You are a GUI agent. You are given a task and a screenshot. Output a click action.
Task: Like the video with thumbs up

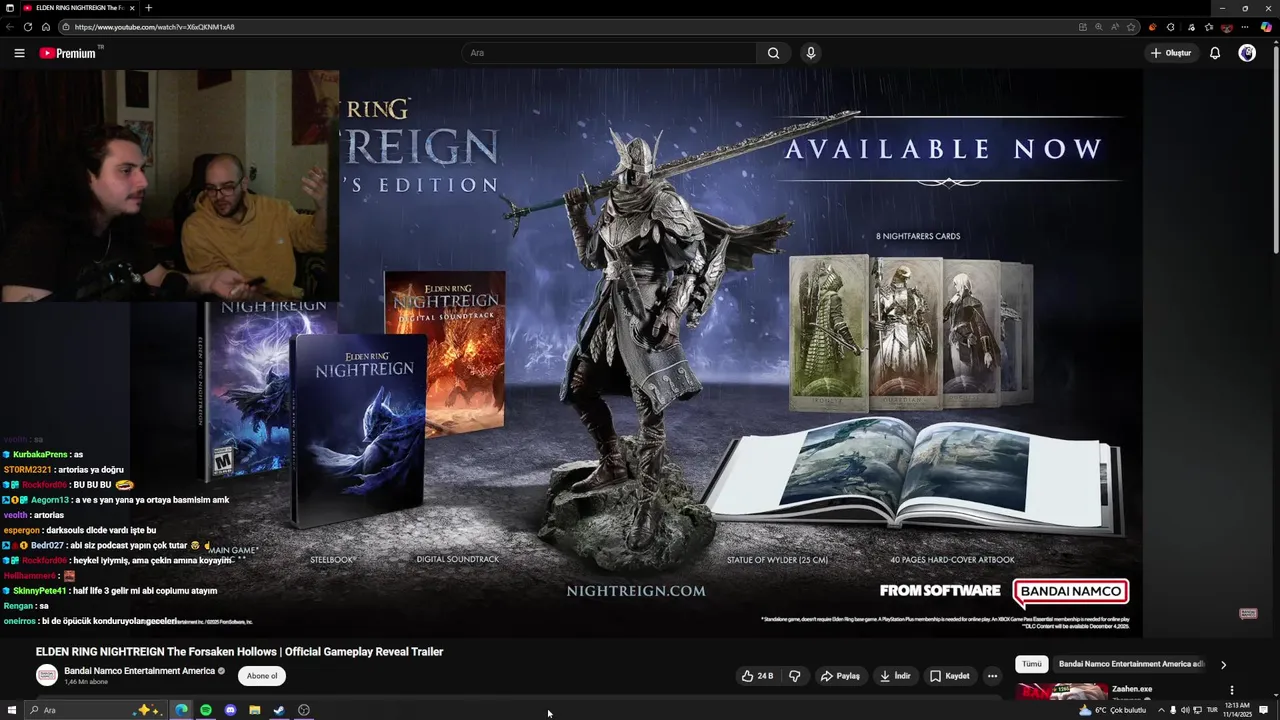coord(757,676)
